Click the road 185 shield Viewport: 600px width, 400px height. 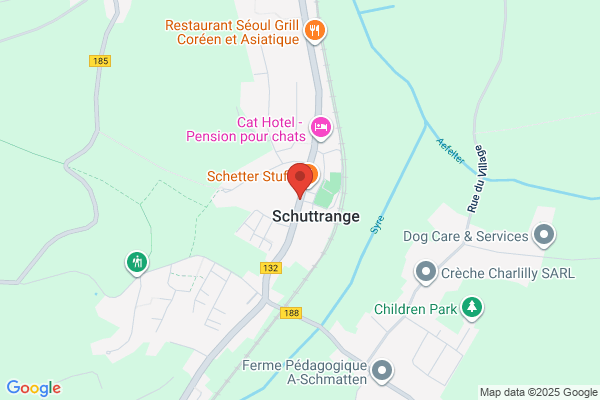(x=100, y=61)
